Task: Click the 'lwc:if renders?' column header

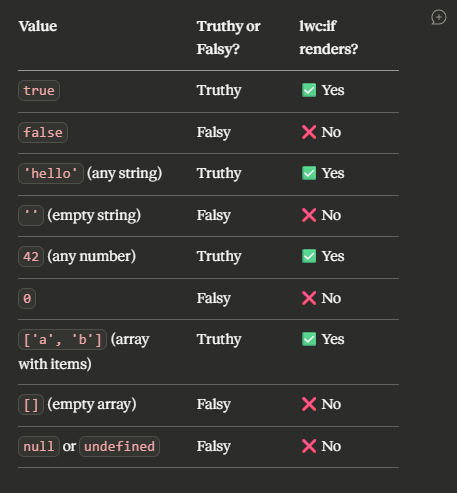Action: (329, 38)
